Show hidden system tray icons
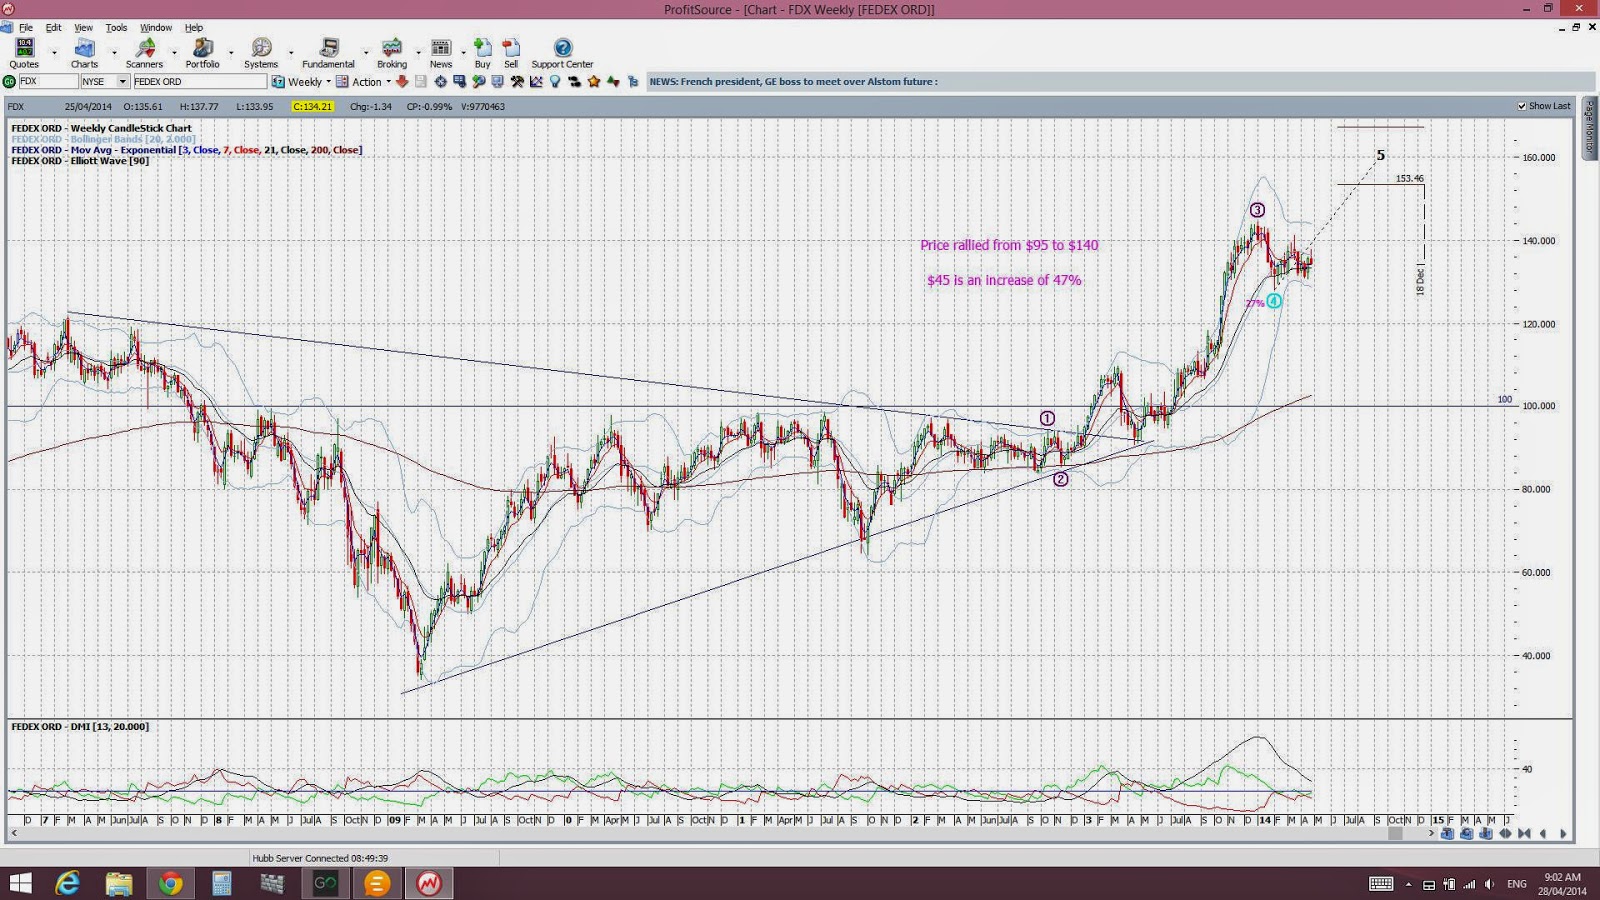The image size is (1600, 900). pos(1408,884)
